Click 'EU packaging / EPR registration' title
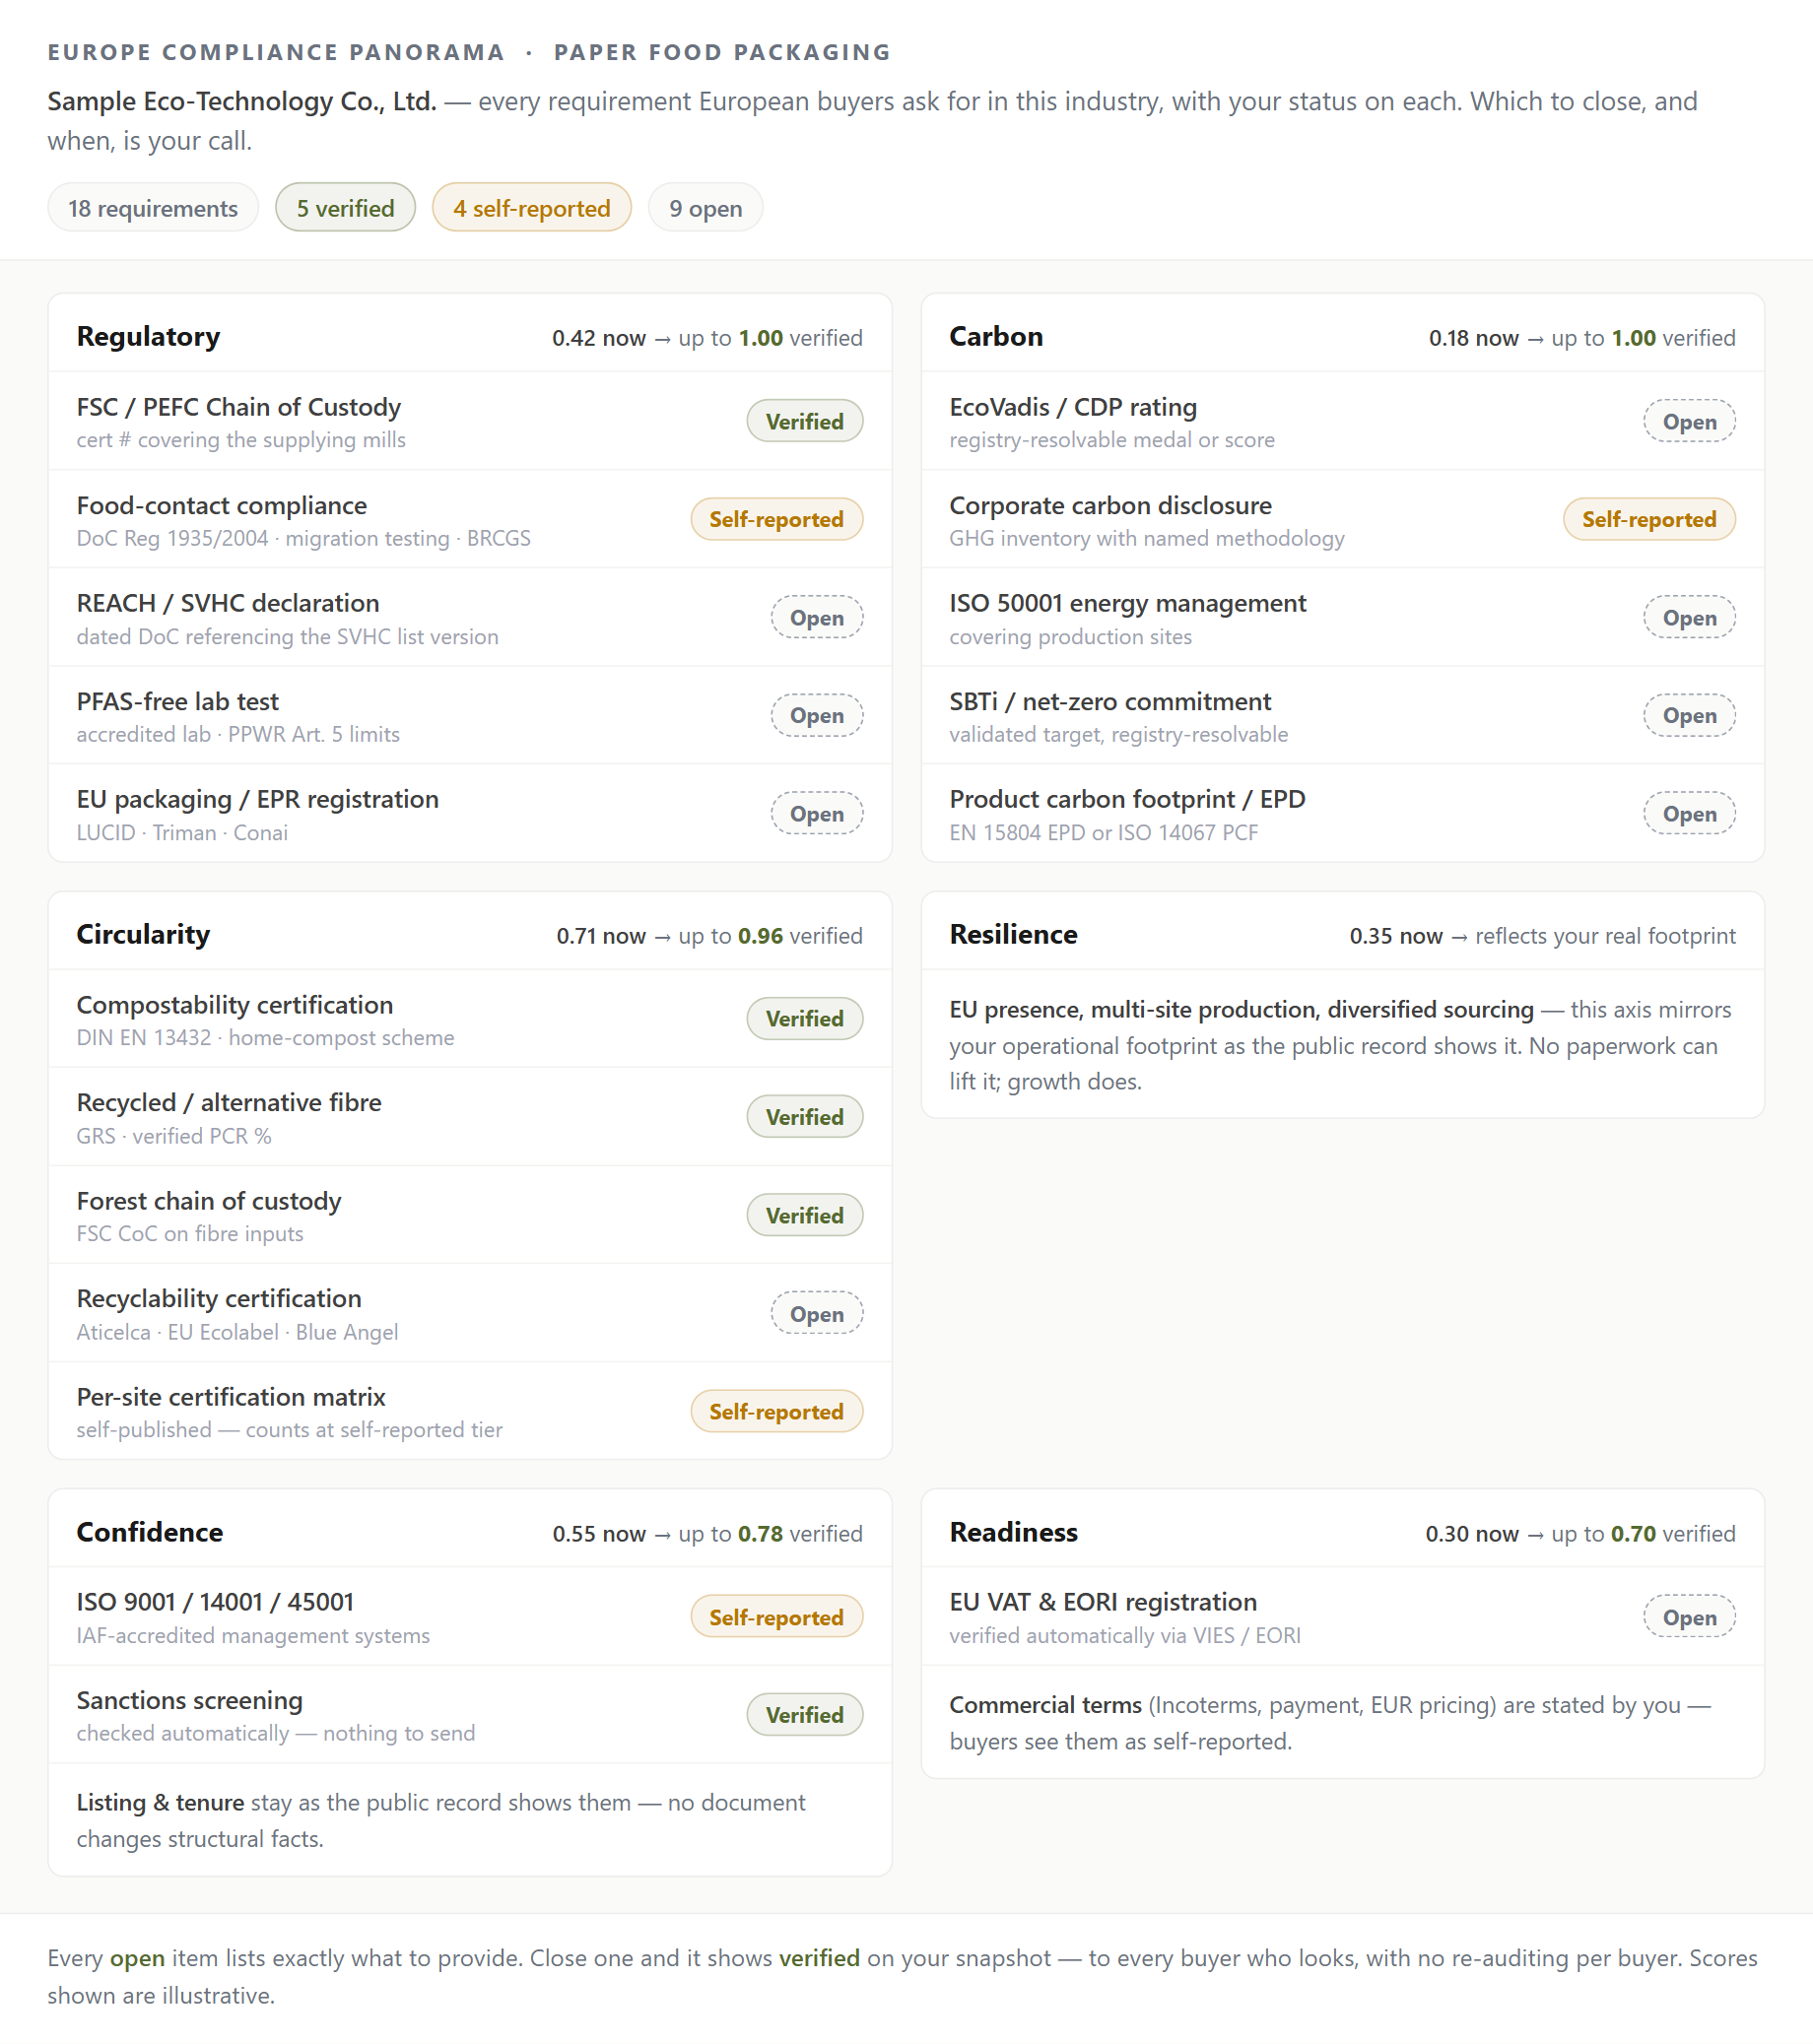This screenshot has height=2044, width=1813. pos(258,799)
